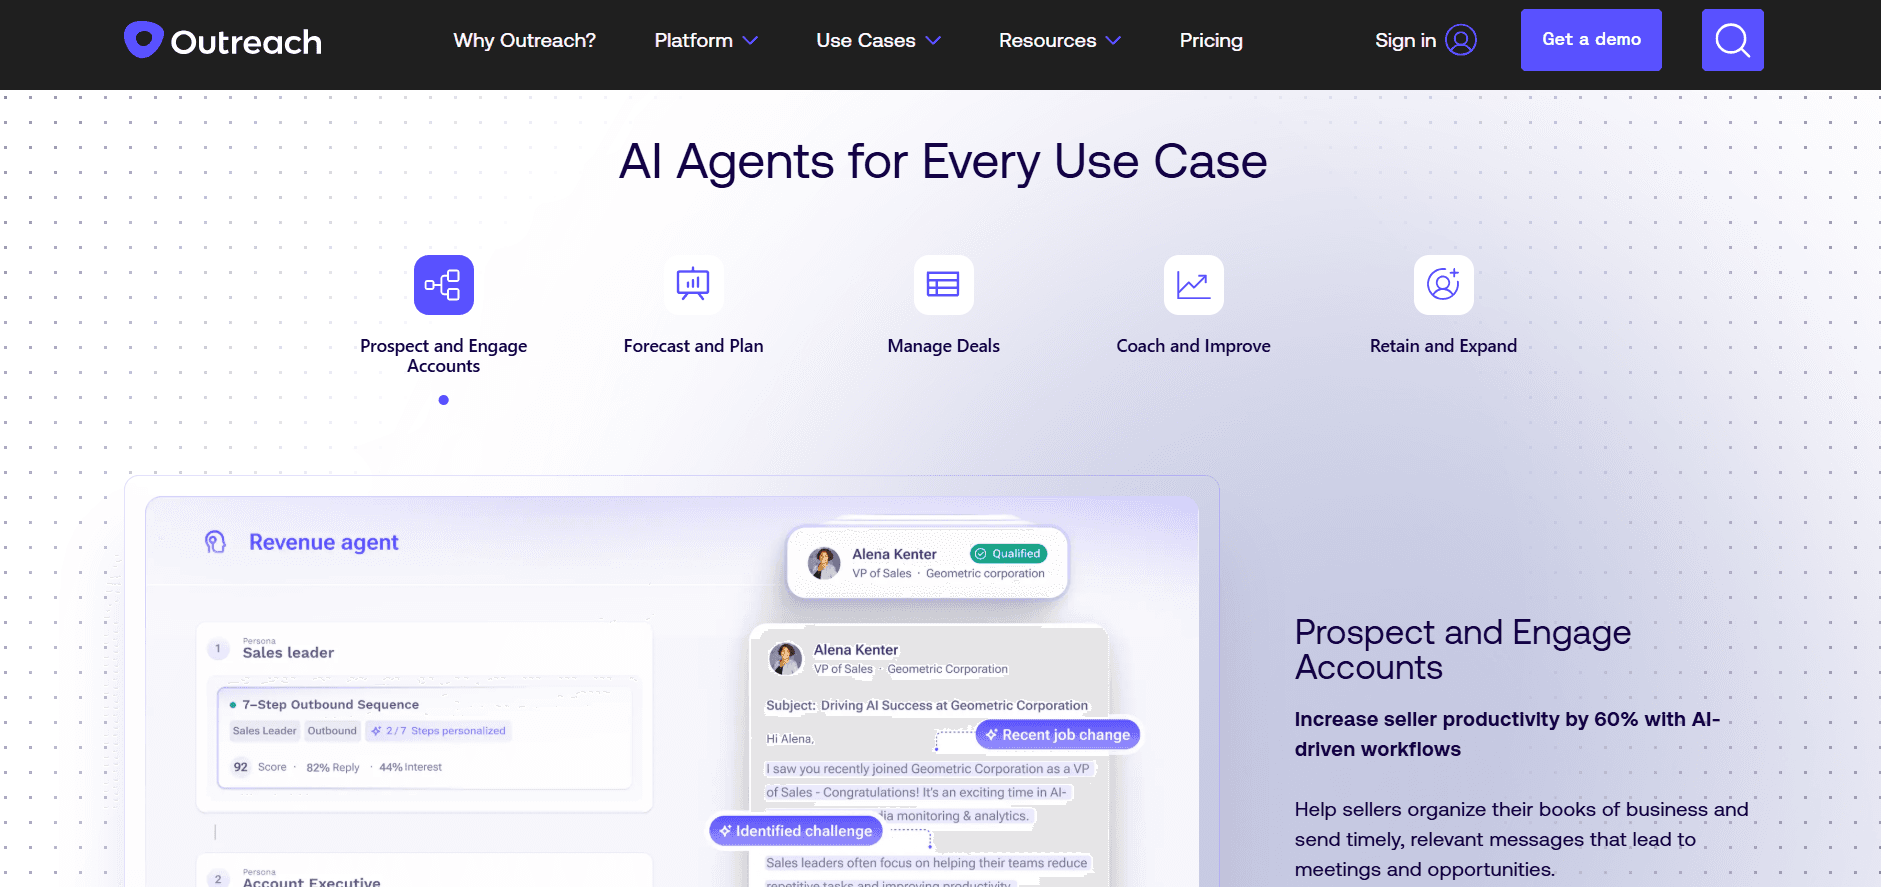Switch to Manage Deals tab label
Screen dimensions: 1881x887
pyautogui.click(x=944, y=346)
